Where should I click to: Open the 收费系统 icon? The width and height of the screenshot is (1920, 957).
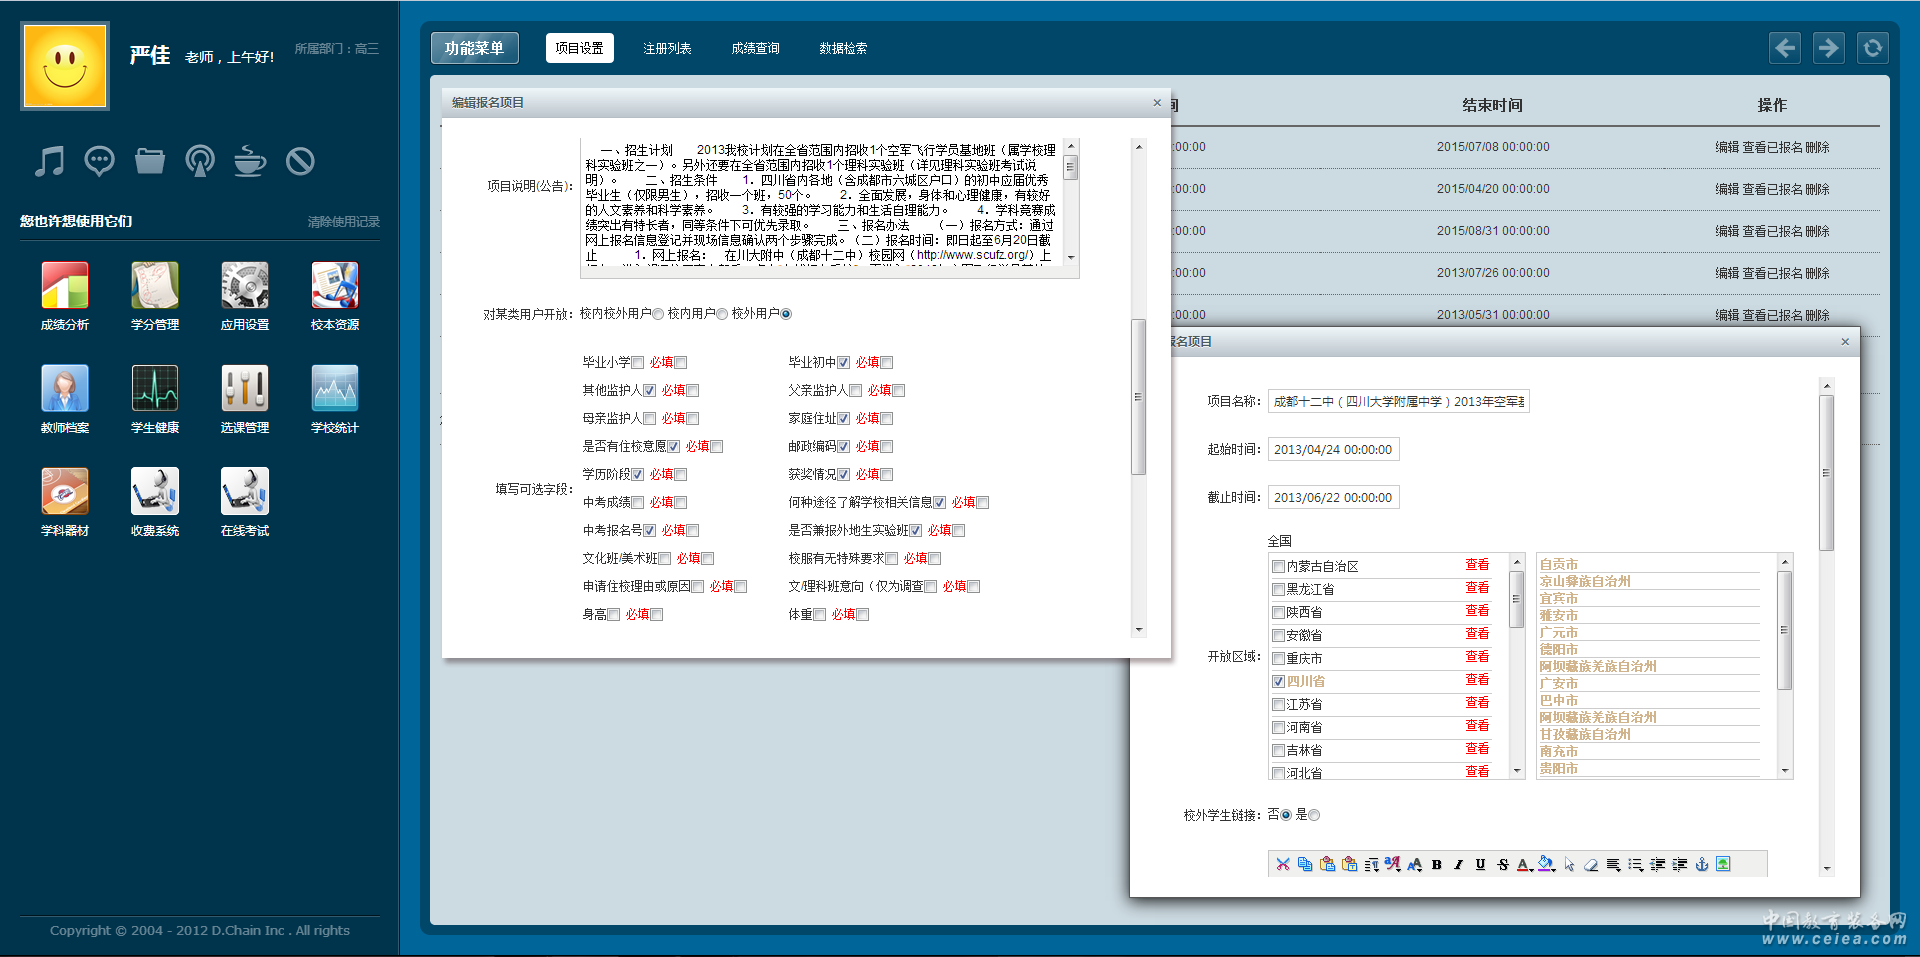pos(155,492)
